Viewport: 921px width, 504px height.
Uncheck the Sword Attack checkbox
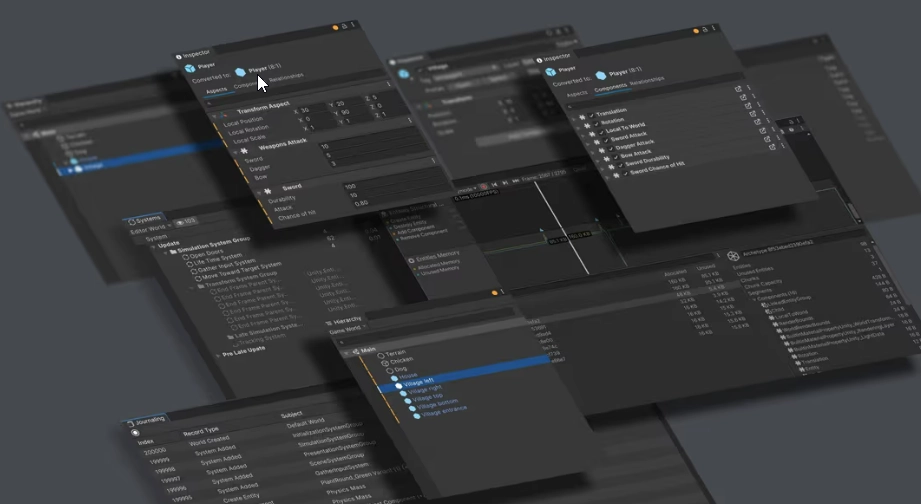[x=606, y=141]
